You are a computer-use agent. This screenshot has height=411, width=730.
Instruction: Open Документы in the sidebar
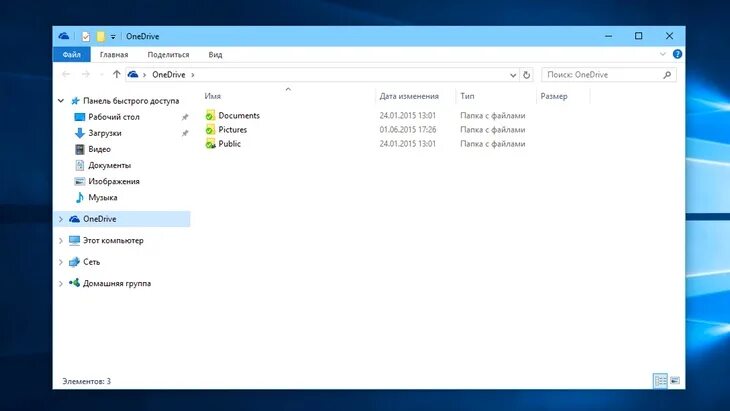(109, 165)
